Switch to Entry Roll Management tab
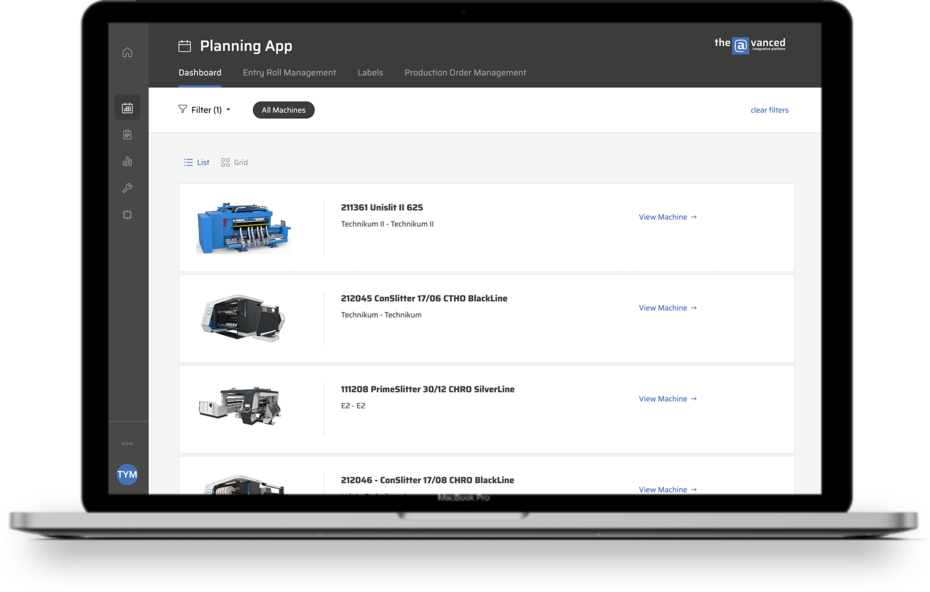The width and height of the screenshot is (930, 592). [289, 73]
